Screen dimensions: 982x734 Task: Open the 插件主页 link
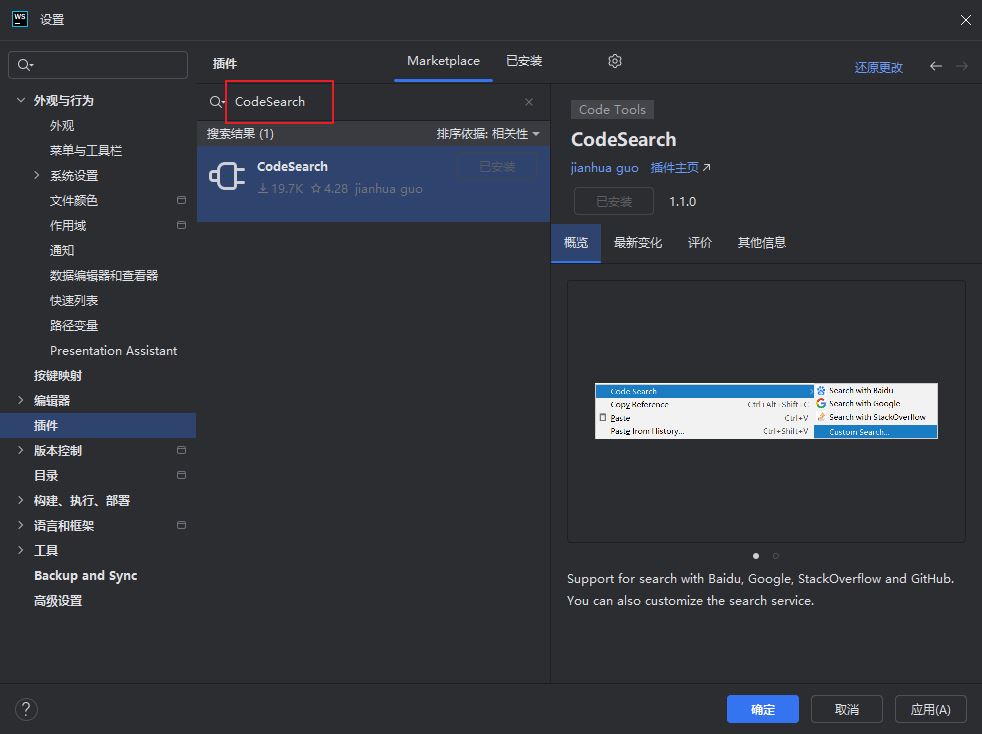pos(674,168)
